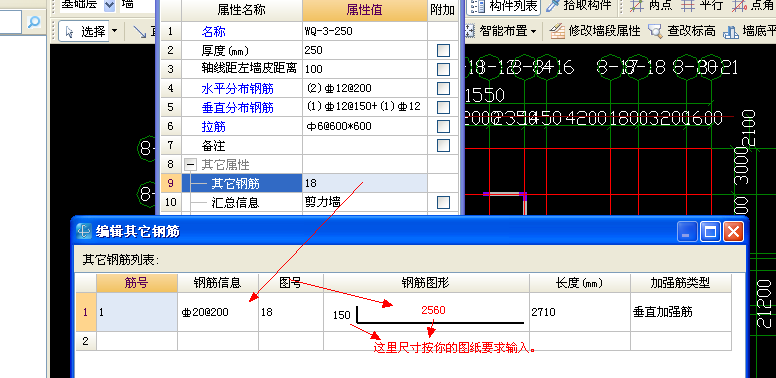The image size is (776, 378).
Task: Open 修改墙段属性 modify wall segment properties
Action: point(595,32)
